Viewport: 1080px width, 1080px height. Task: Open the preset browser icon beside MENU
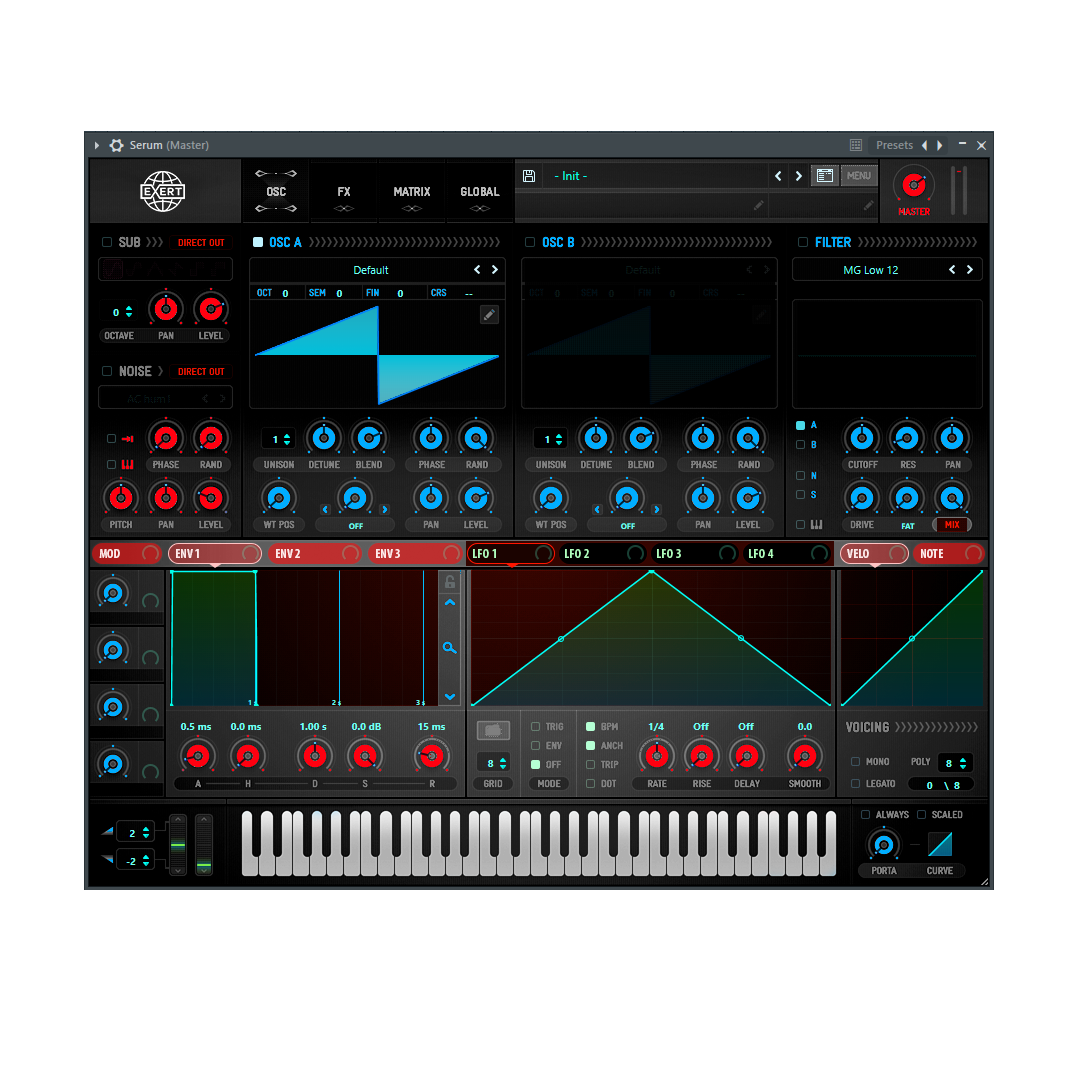pos(824,176)
